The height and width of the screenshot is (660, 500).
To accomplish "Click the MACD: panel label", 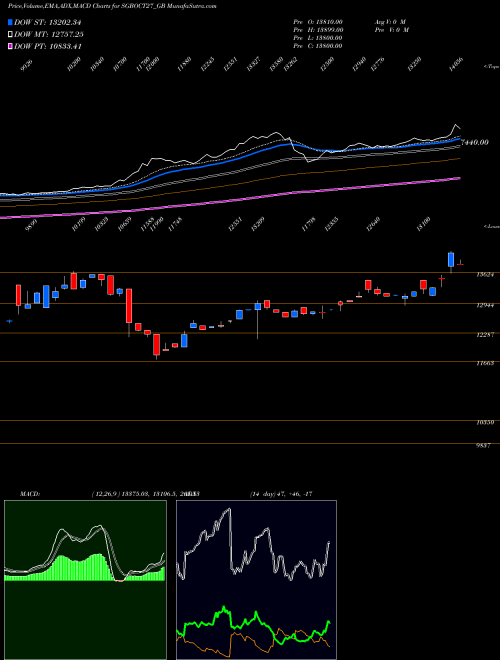I will [x=30, y=494].
